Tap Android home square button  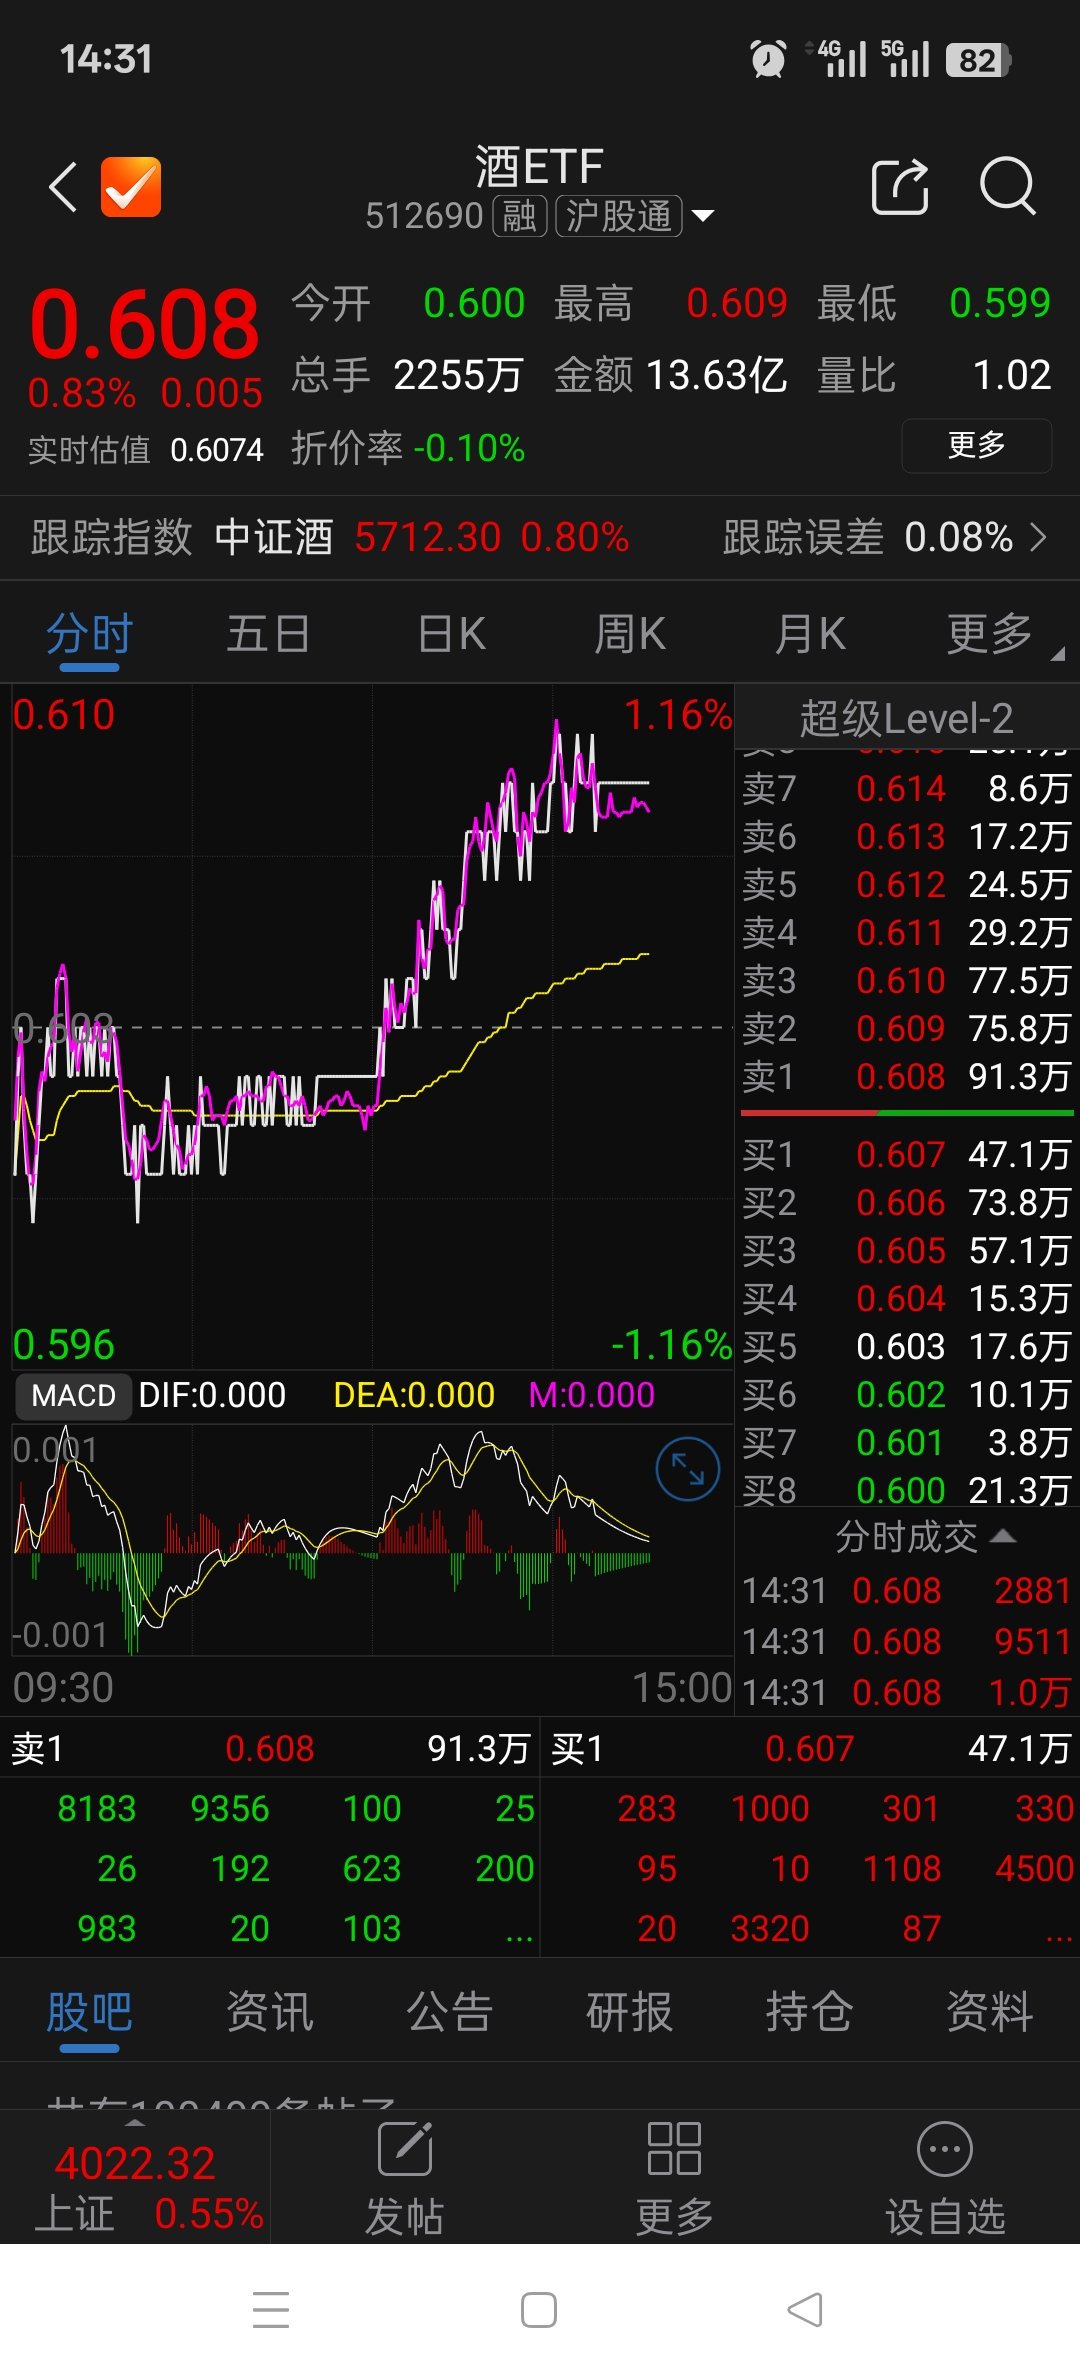click(x=539, y=2309)
